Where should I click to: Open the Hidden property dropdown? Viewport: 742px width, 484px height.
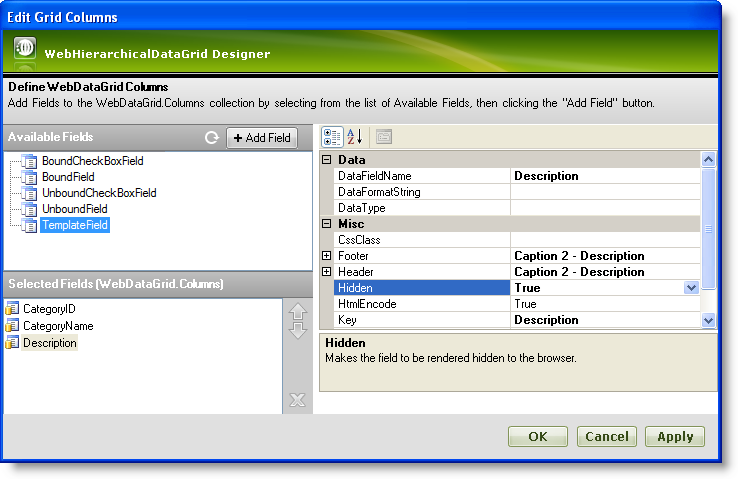(690, 288)
